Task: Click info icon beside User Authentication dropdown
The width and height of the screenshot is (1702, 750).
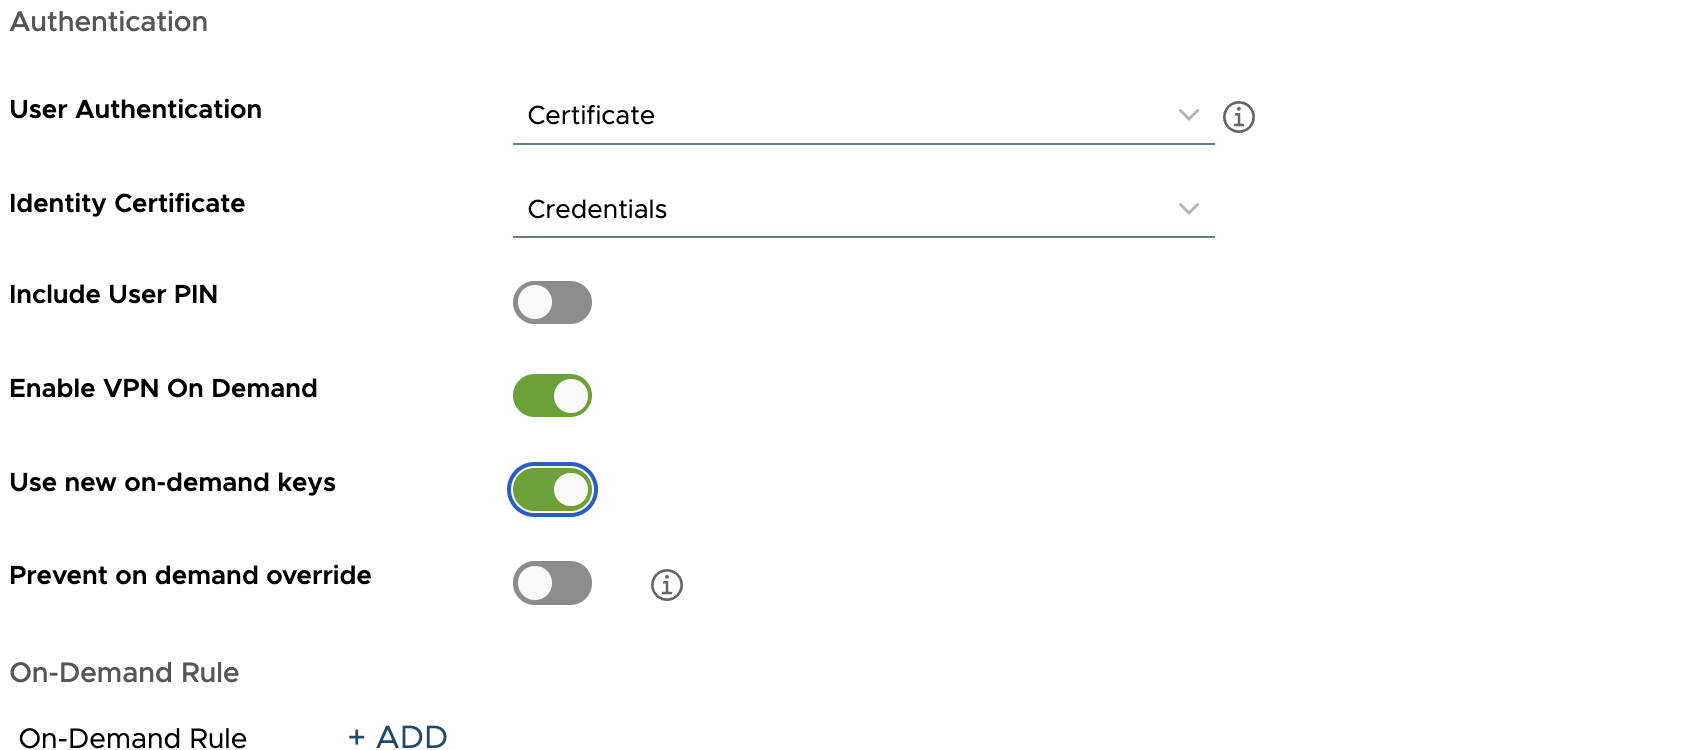Action: pyautogui.click(x=1238, y=117)
